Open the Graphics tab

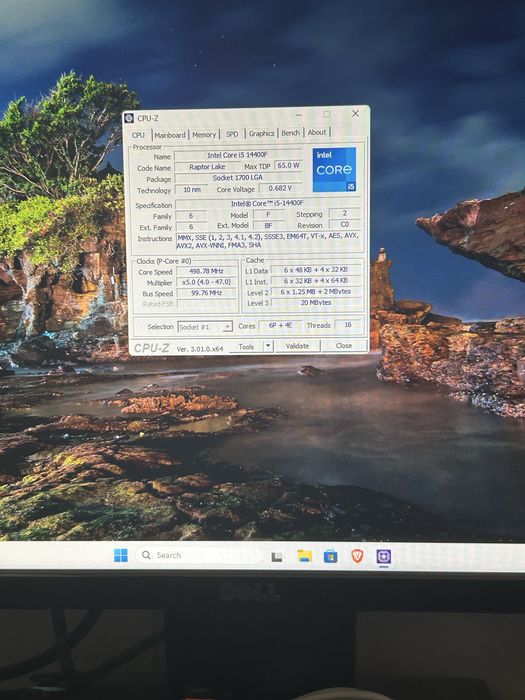click(262, 133)
